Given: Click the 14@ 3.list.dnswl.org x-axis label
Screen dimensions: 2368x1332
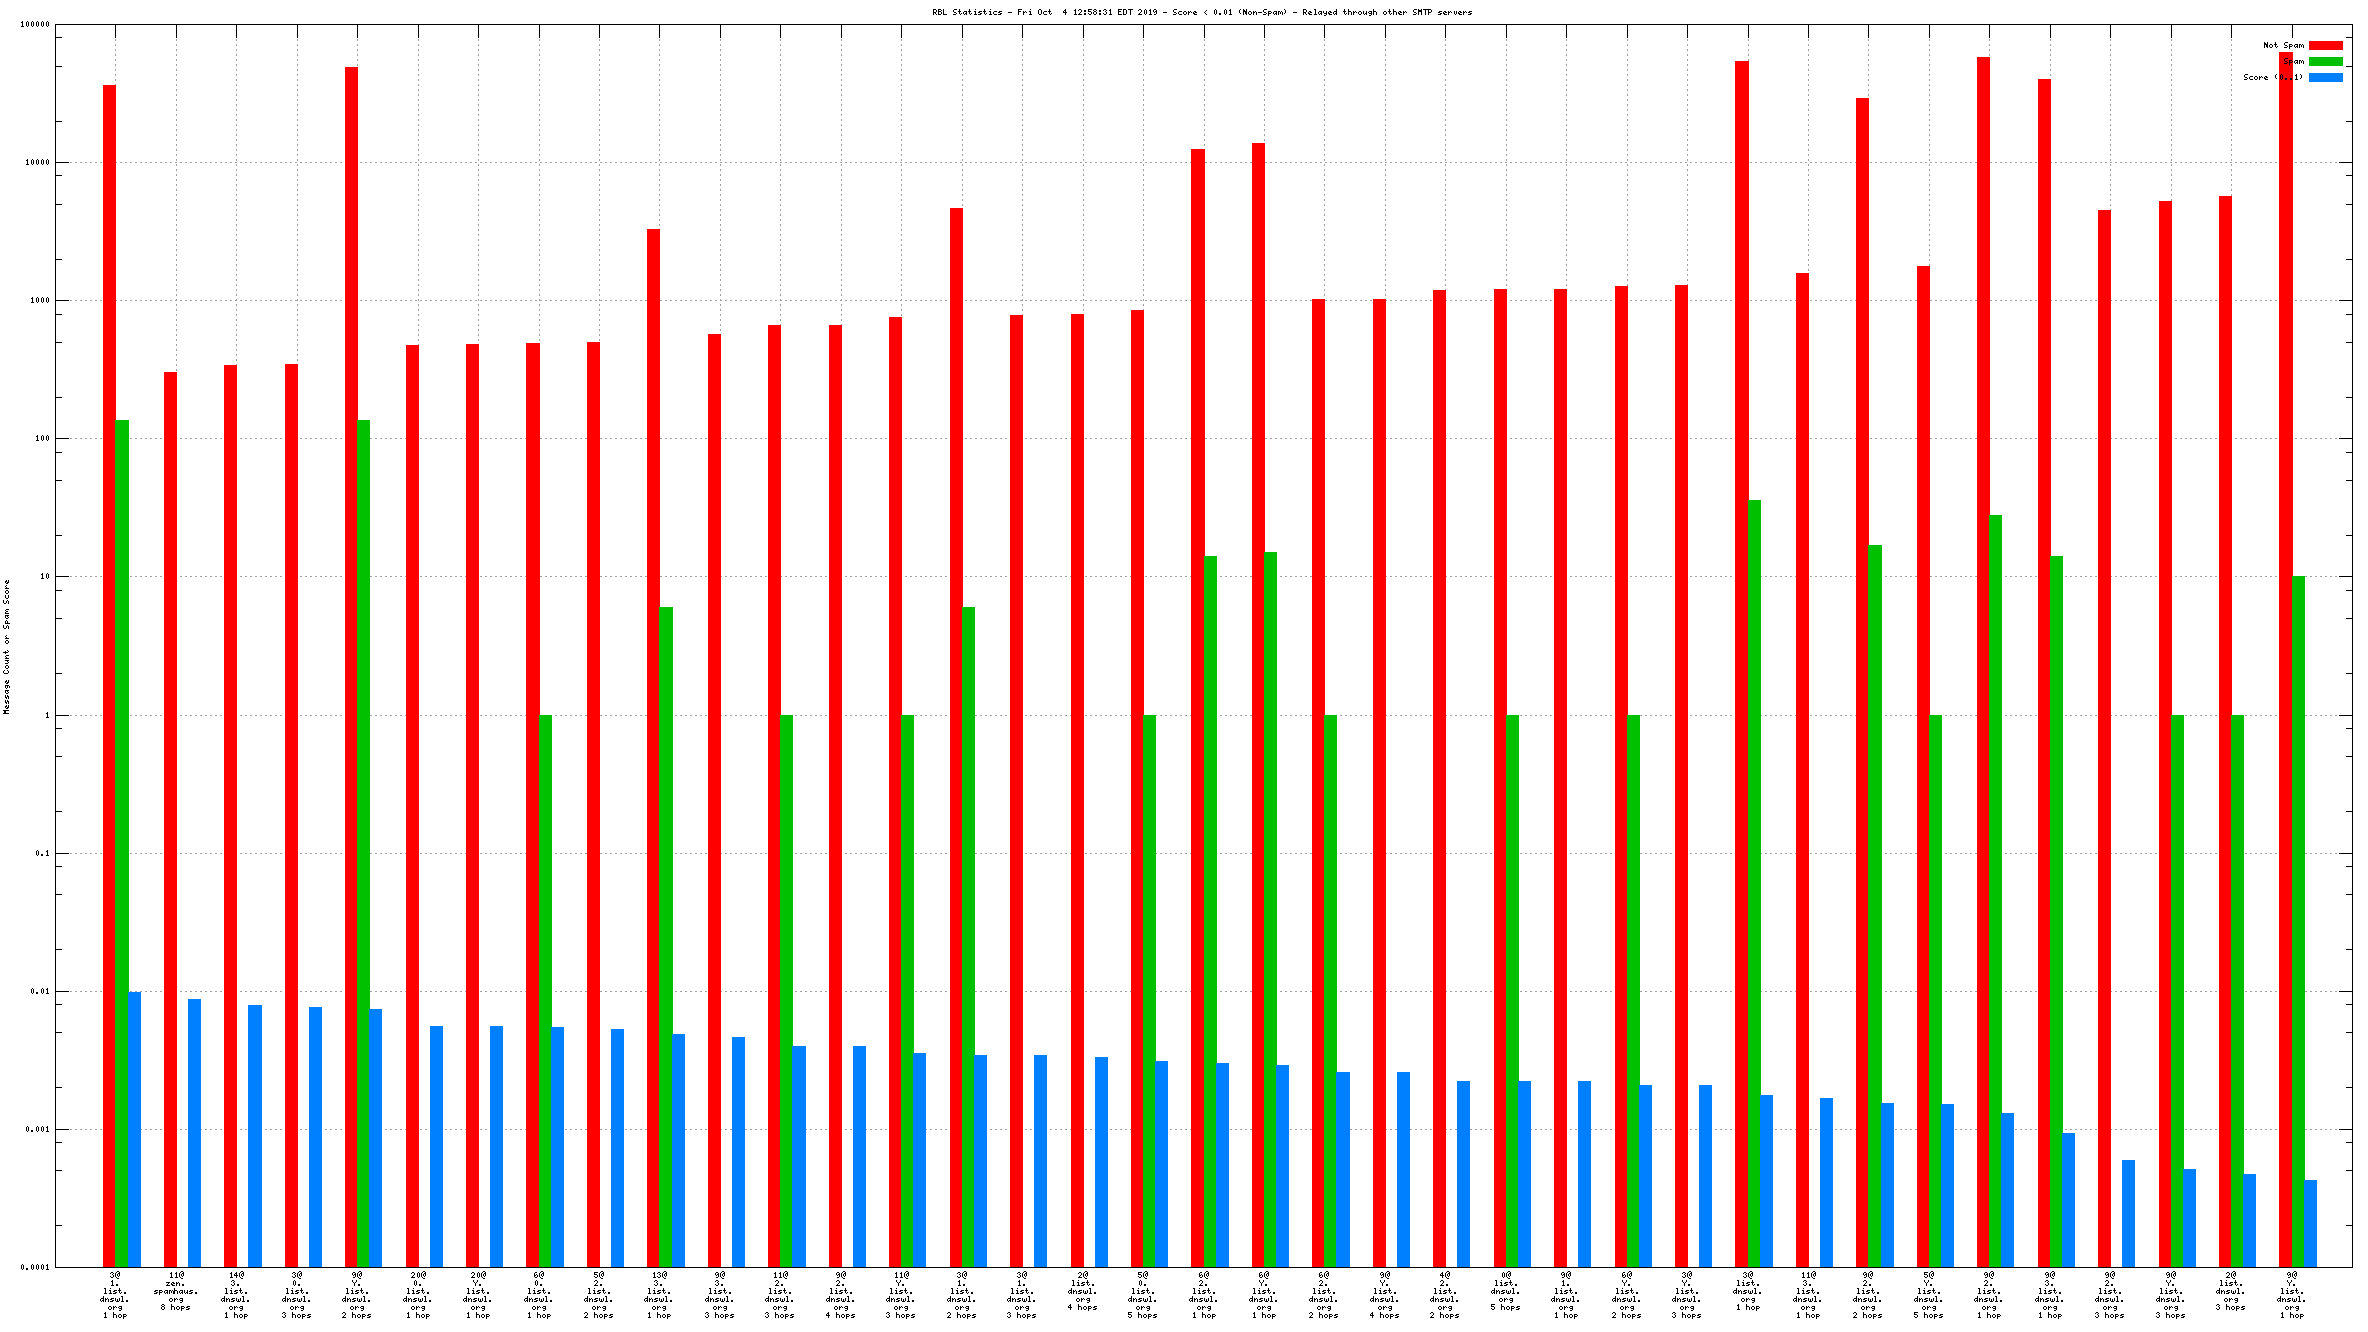Looking at the screenshot, I should click(236, 1295).
